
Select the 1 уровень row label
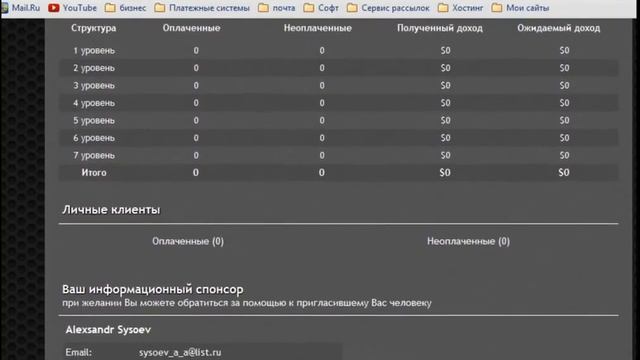point(94,51)
